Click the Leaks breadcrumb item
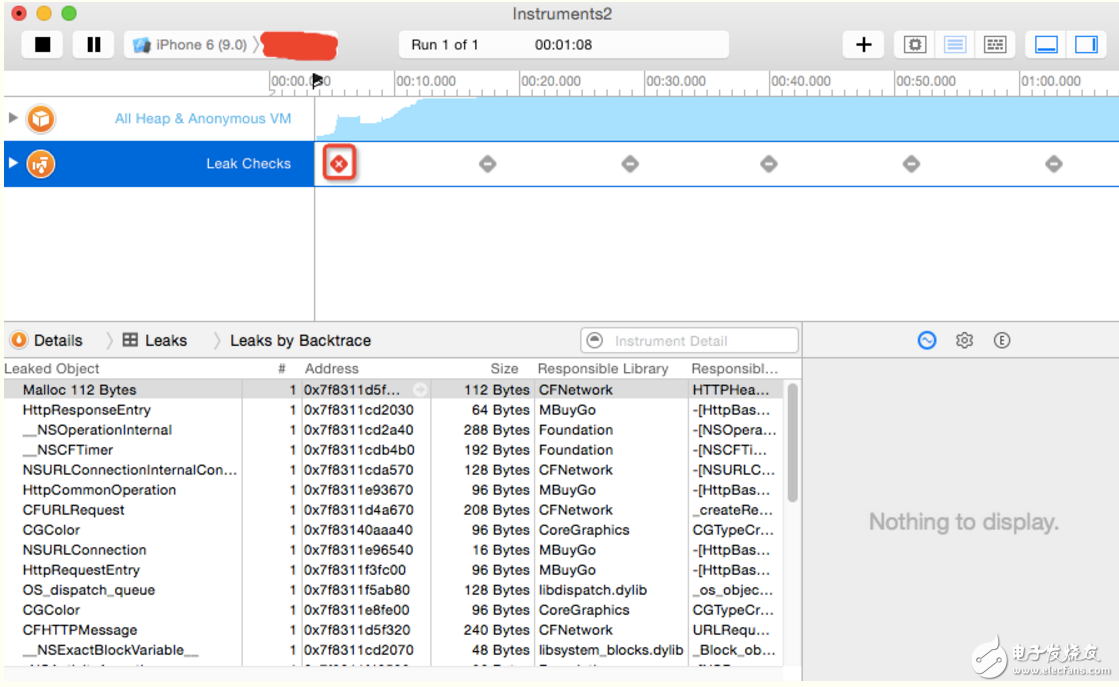Viewport: 1119px width, 687px height. click(155, 341)
